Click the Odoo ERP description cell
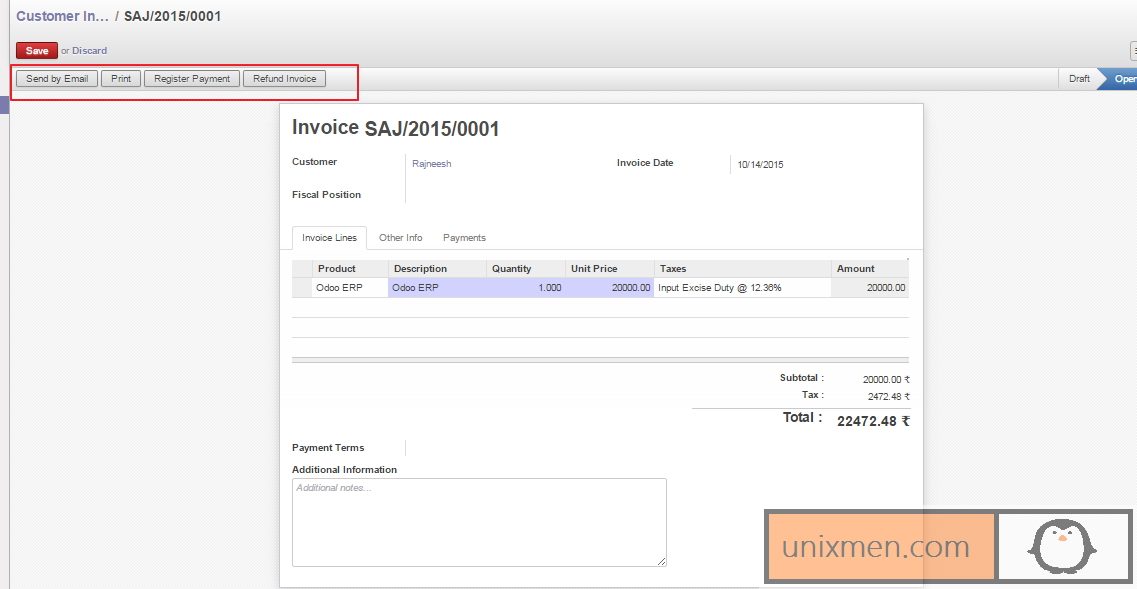Image resolution: width=1137 pixels, height=589 pixels. tap(437, 287)
